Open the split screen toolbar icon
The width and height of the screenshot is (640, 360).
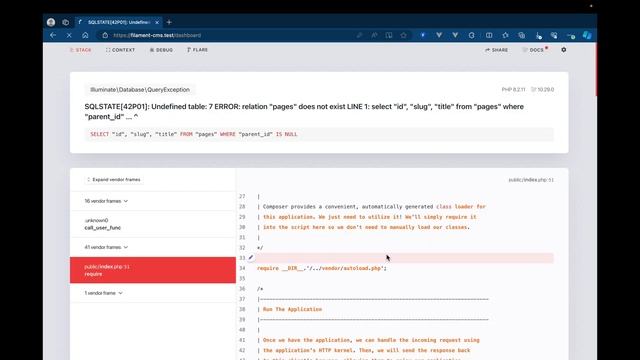[x=489, y=36]
